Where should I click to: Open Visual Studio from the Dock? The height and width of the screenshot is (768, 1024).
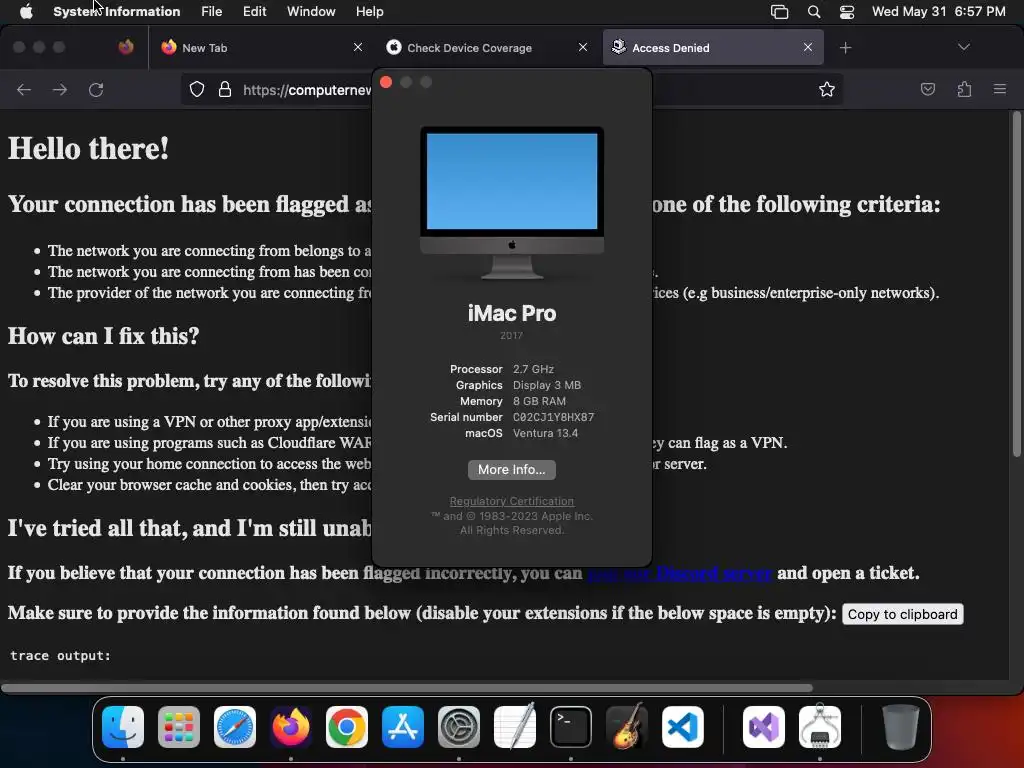[x=764, y=727]
